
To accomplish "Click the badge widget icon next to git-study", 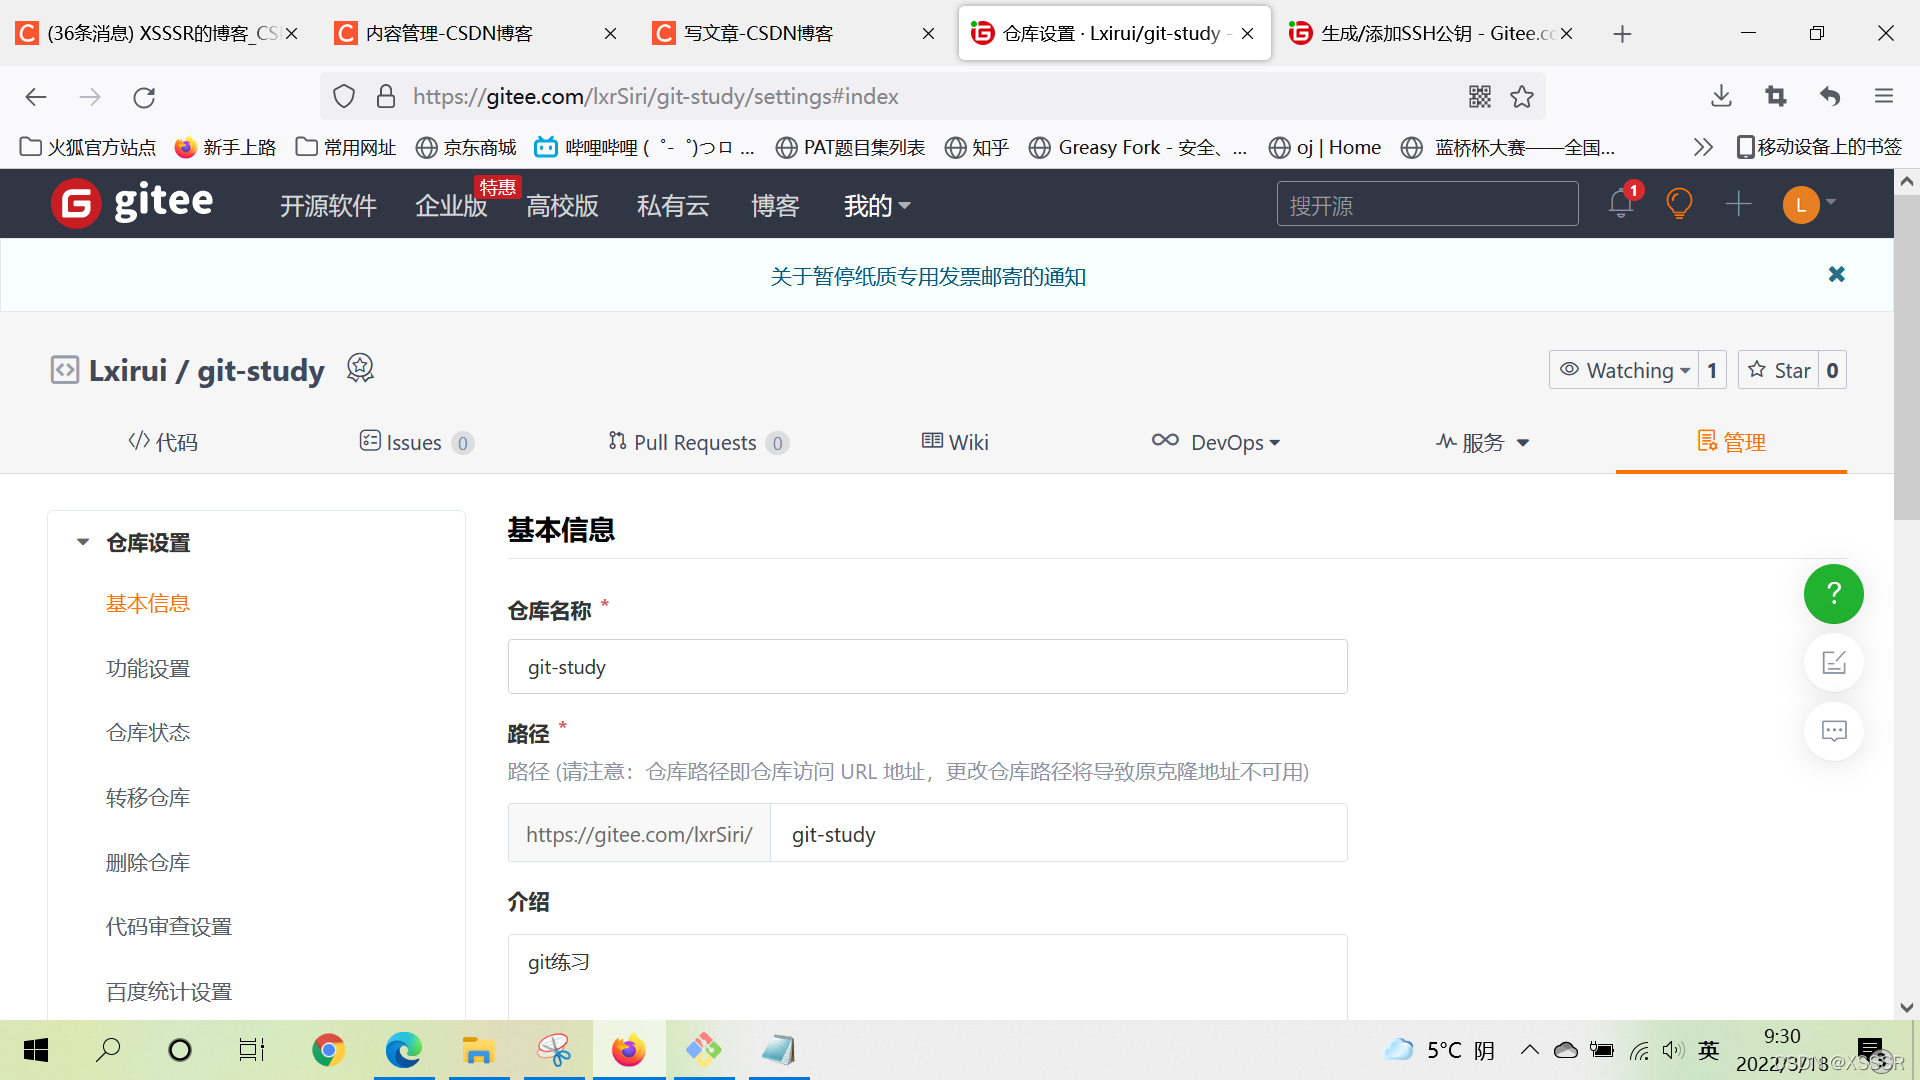I will coord(360,368).
